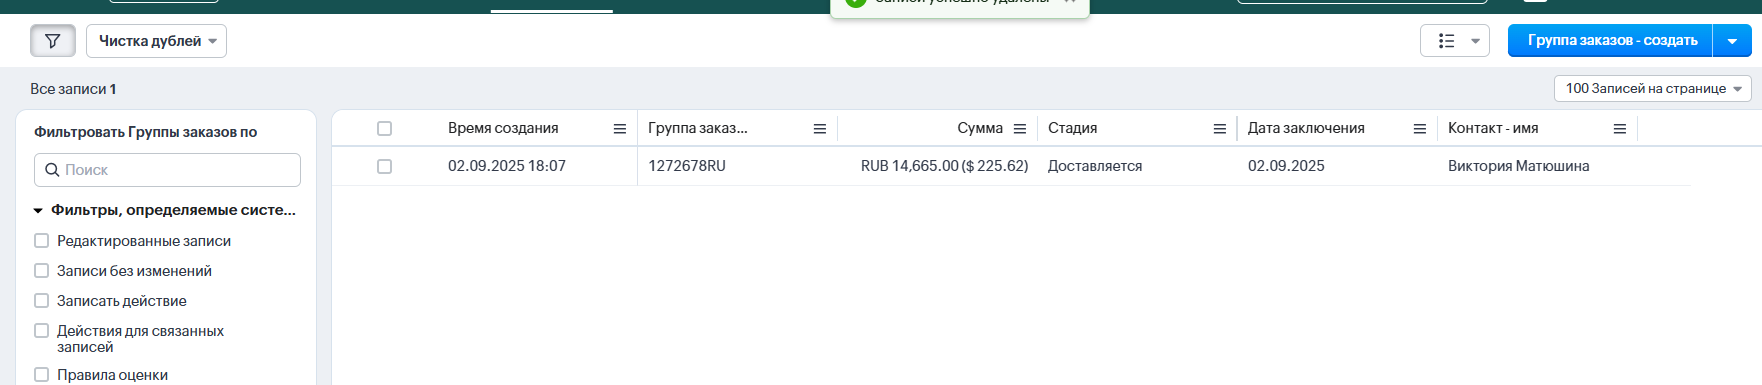
Task: Click the amount RUB 14,665.00 cell
Action: (x=944, y=166)
